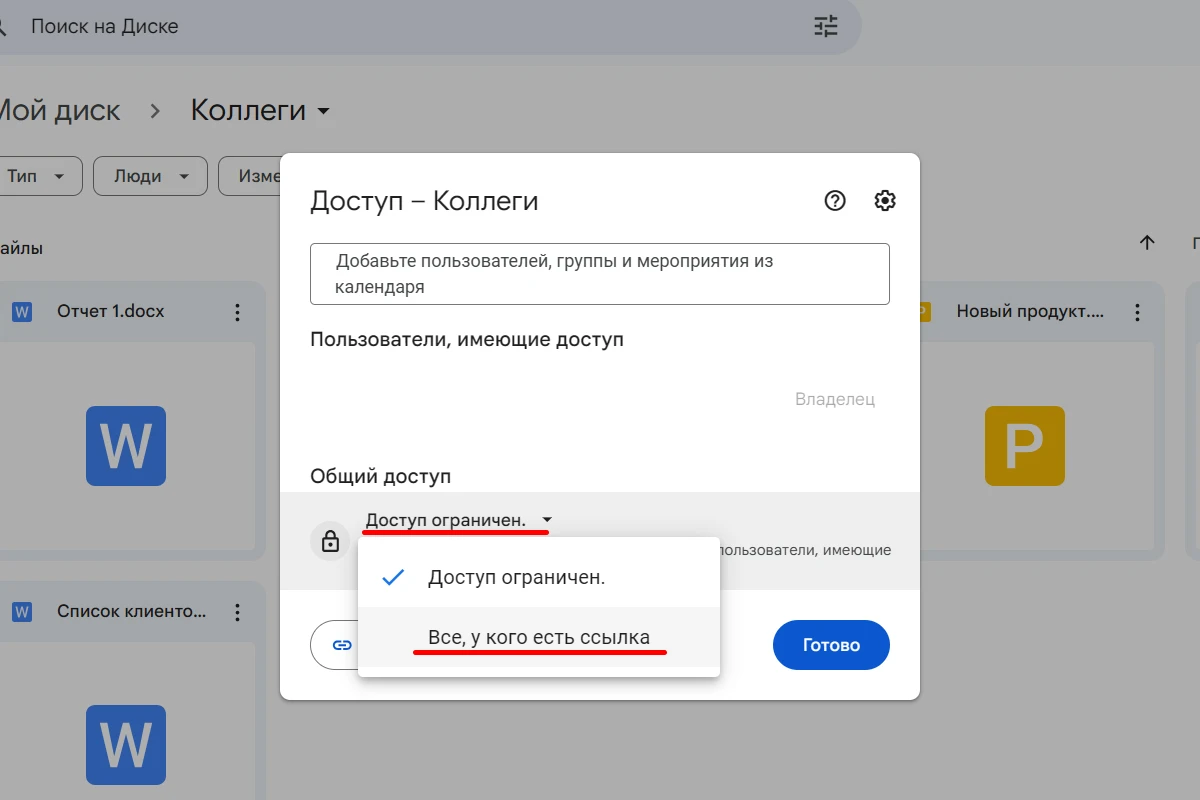This screenshot has height=800, width=1200.
Task: Click the lock icon beside Общий доступ
Action: [330, 542]
